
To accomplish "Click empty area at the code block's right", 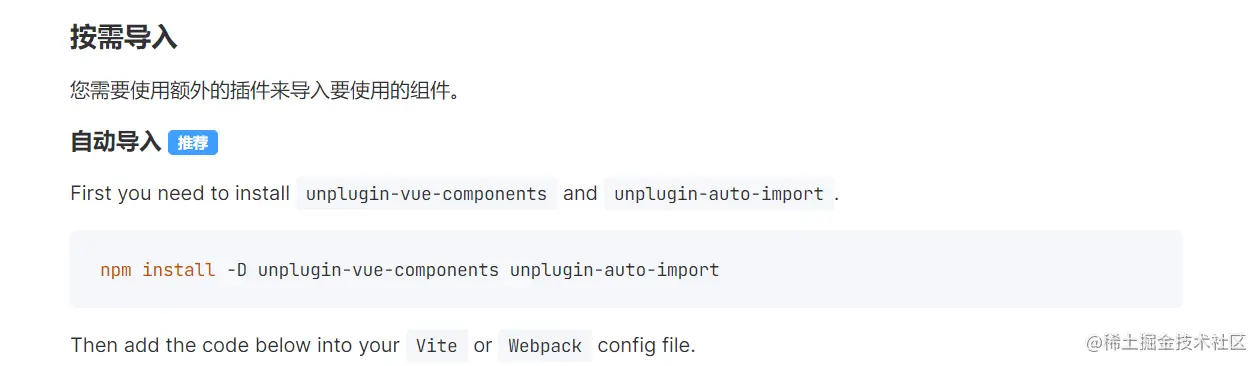I will (x=950, y=269).
